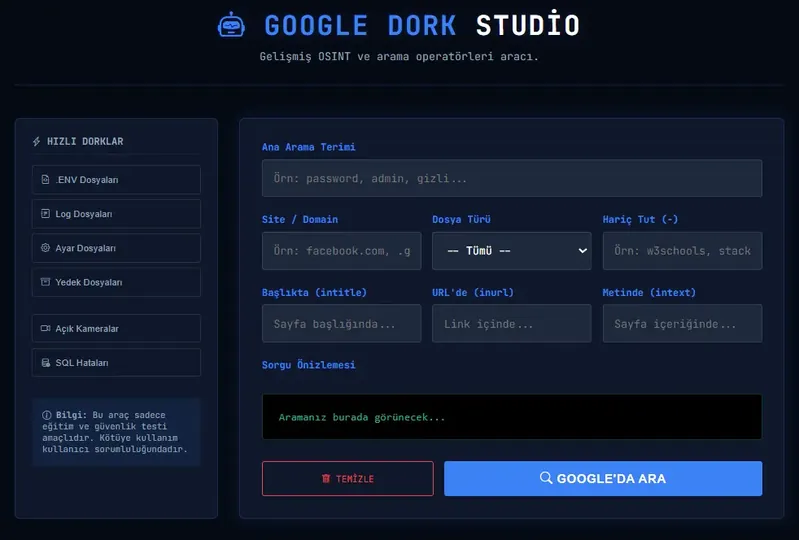Focus the Ana Arama Terimi input field
Image resolution: width=799 pixels, height=540 pixels.
tap(512, 178)
